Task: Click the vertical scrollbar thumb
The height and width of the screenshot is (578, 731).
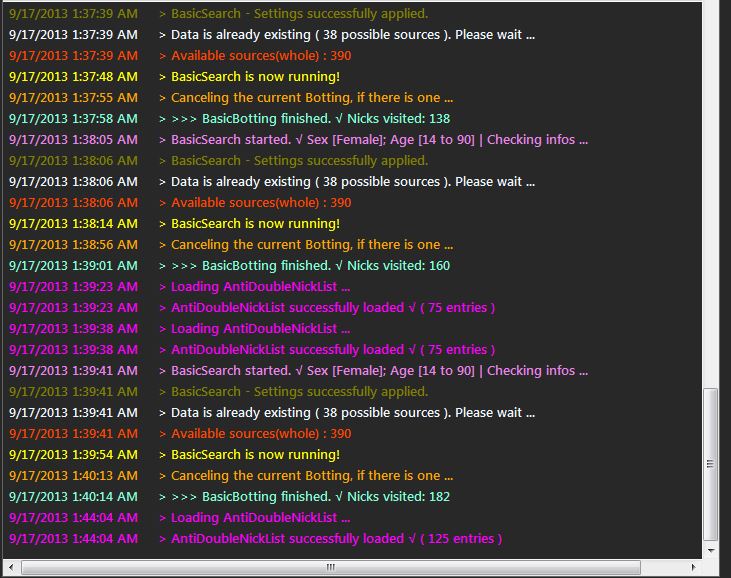Action: coord(710,464)
